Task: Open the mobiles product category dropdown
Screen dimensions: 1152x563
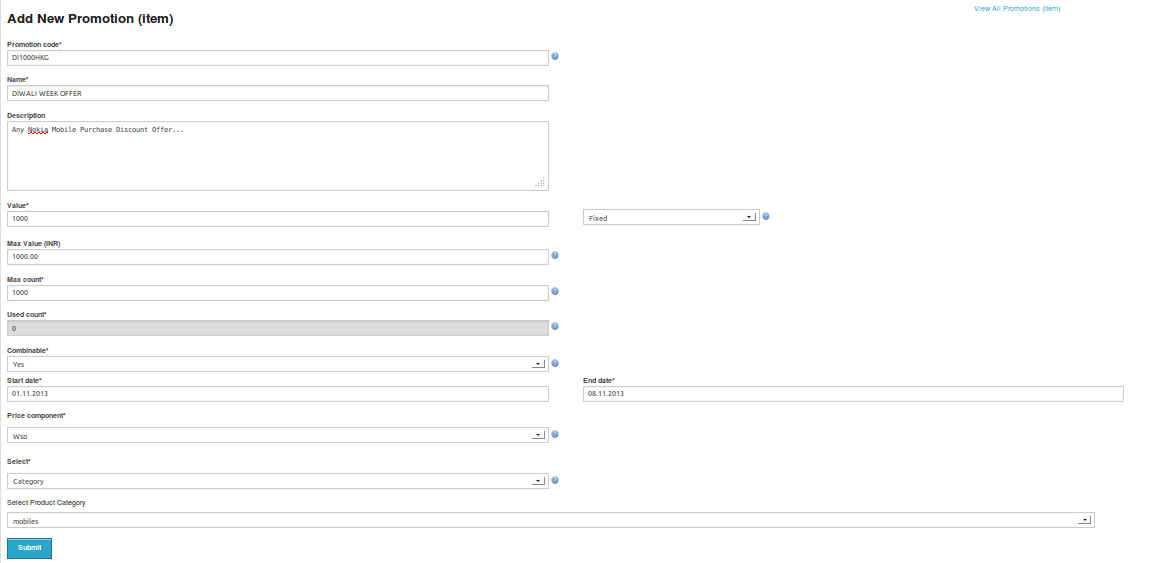Action: click(x=551, y=520)
